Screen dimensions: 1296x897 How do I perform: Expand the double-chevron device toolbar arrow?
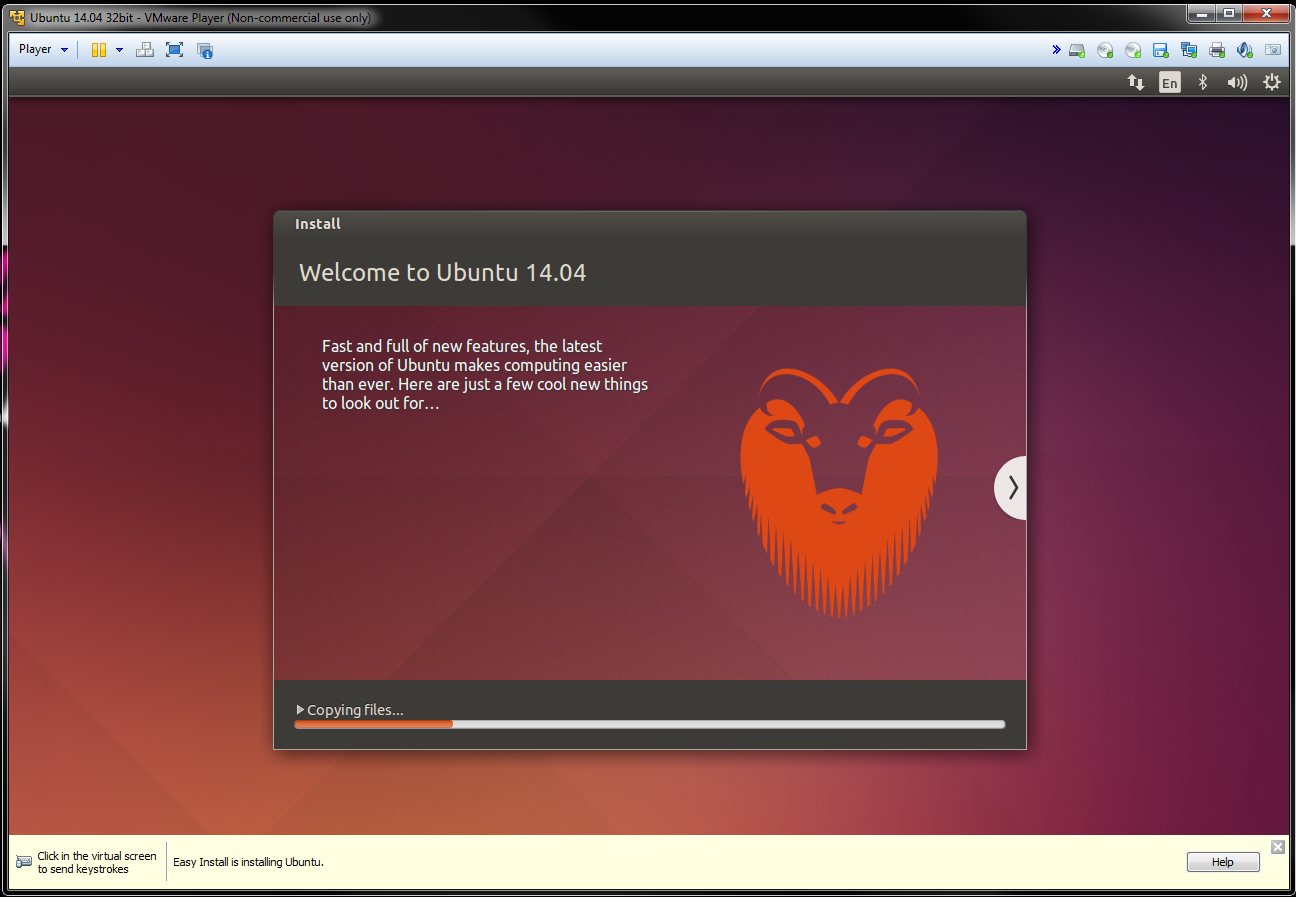[x=1056, y=49]
